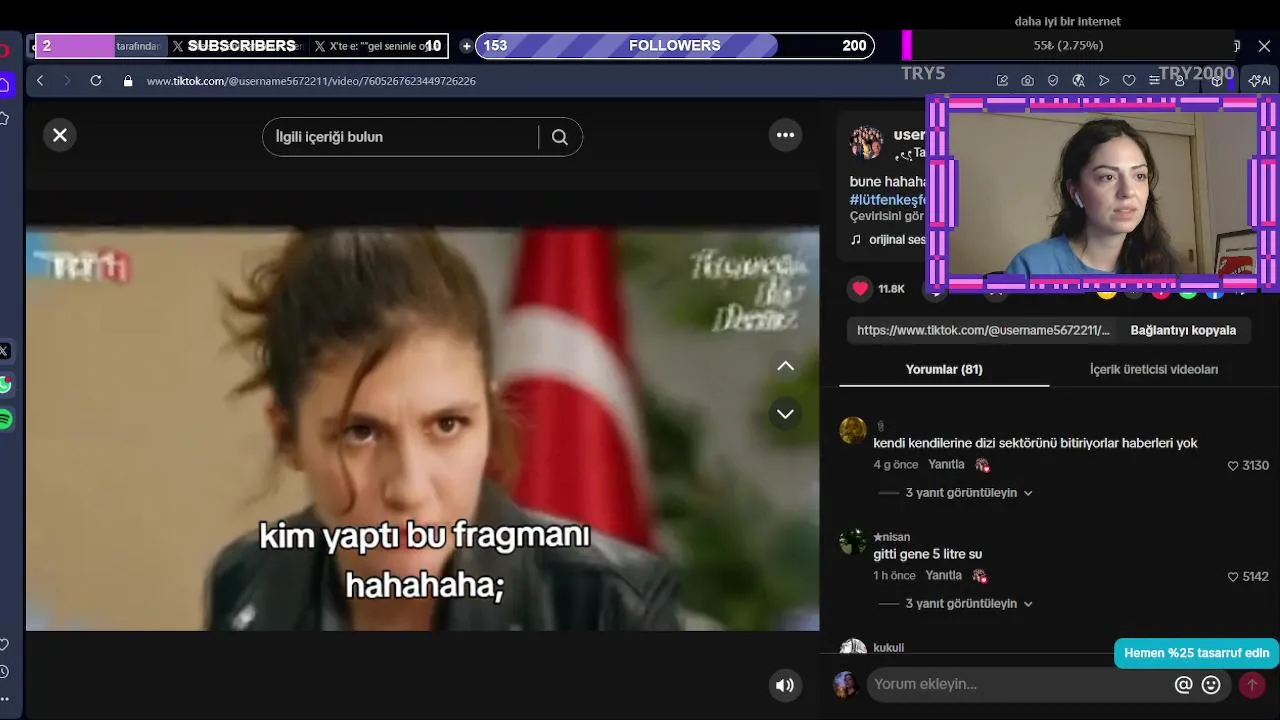Open the snapshot camera toolbar icon

[x=1027, y=81]
